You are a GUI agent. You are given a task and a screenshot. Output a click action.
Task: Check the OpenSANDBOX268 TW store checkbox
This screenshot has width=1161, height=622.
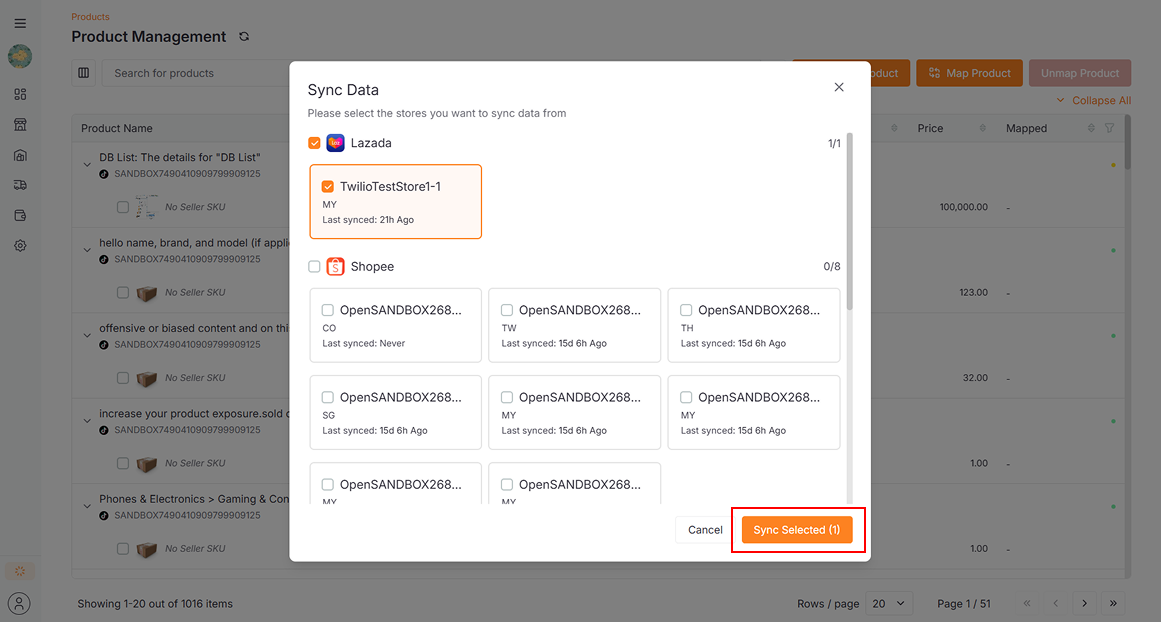506,310
